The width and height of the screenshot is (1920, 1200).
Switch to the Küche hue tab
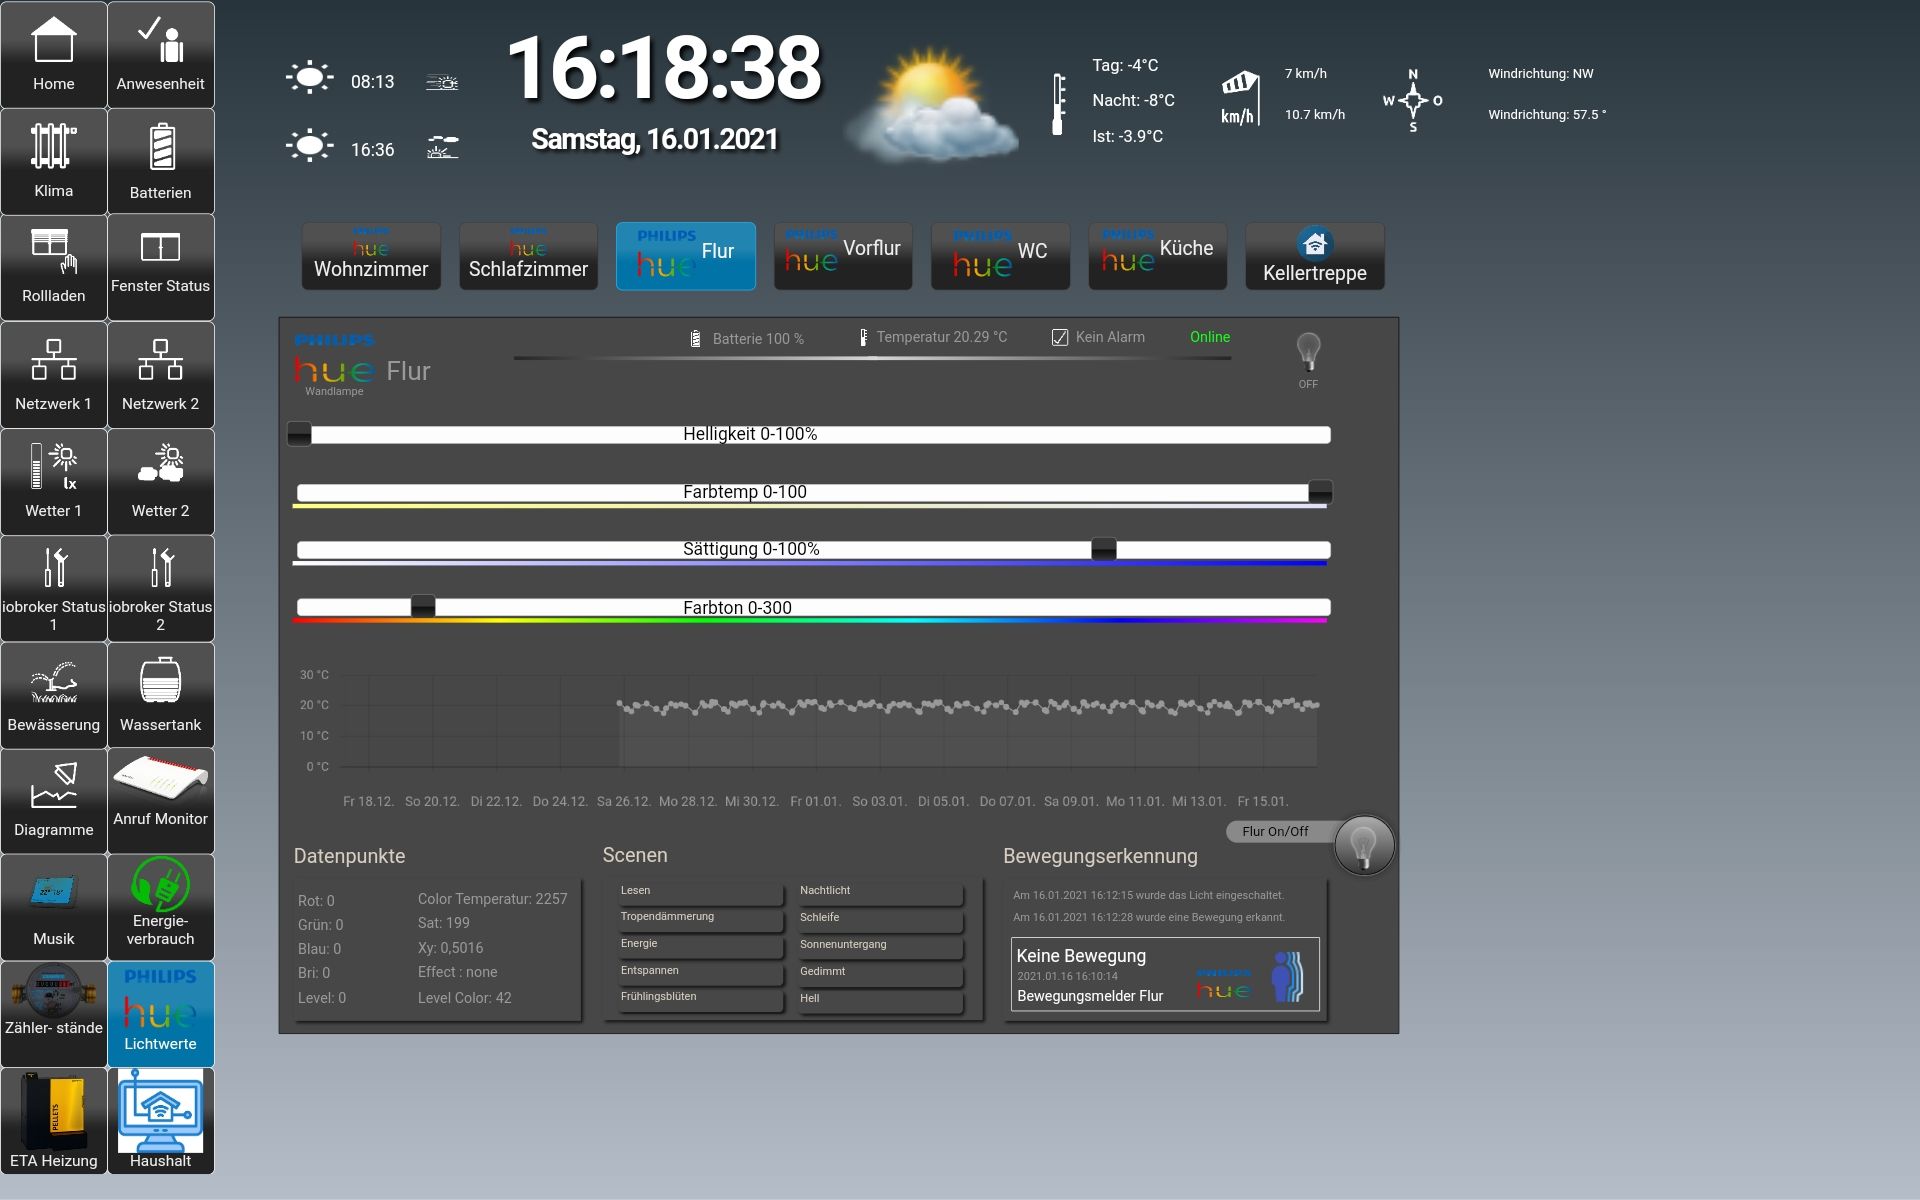pos(1157,257)
